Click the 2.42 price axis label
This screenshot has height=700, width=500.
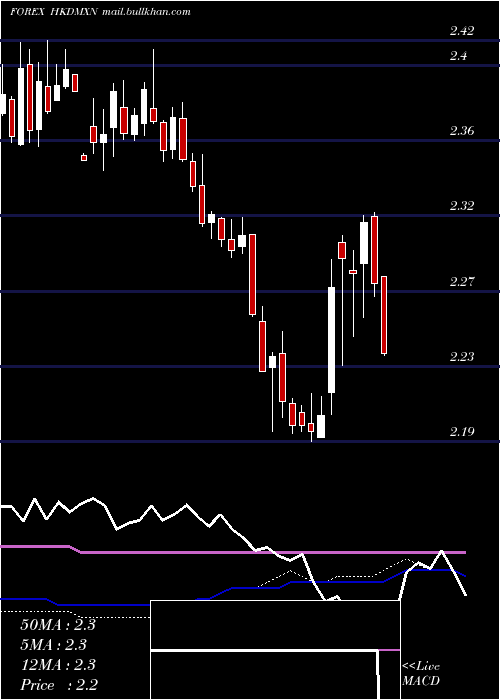coord(462,31)
